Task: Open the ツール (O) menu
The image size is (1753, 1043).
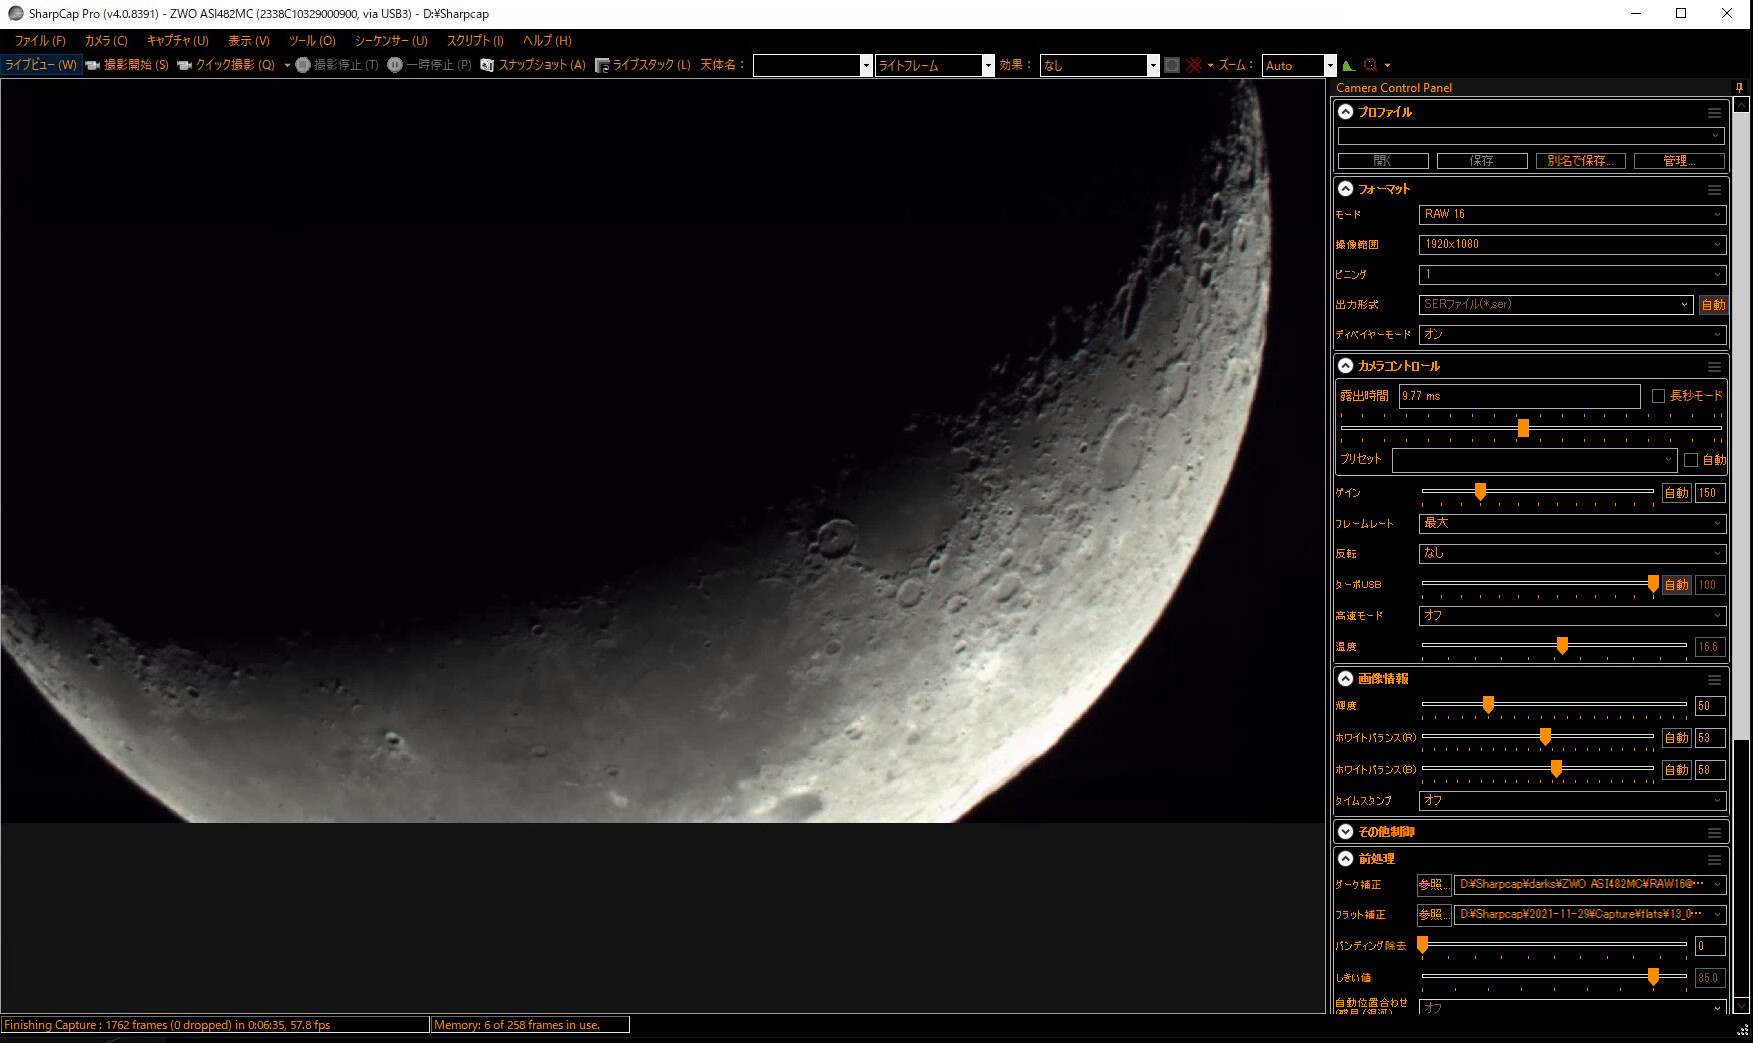Action: (312, 41)
